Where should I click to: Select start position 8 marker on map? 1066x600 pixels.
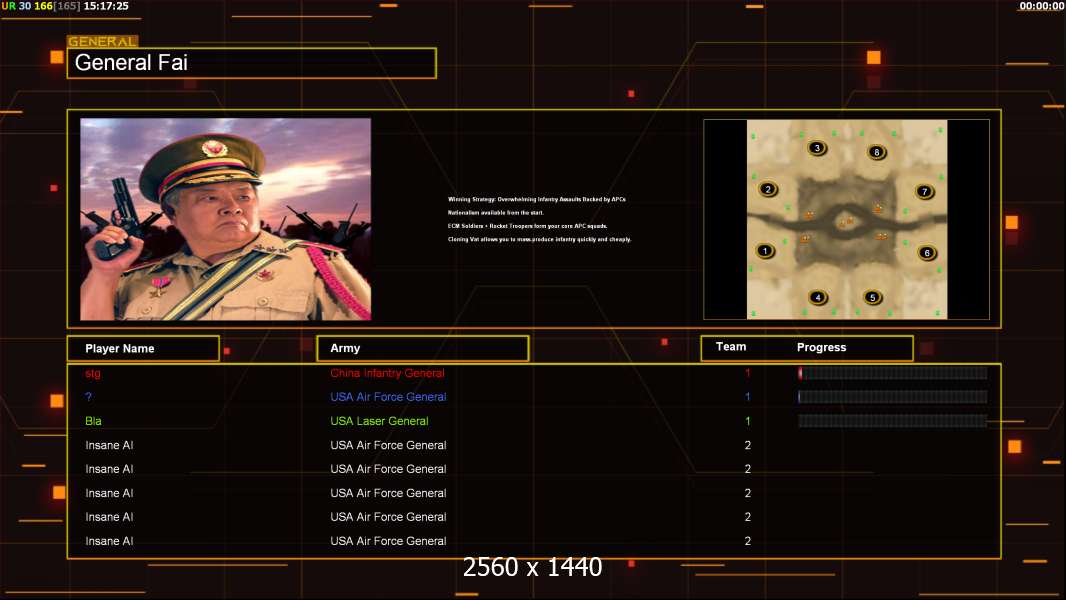coord(877,152)
